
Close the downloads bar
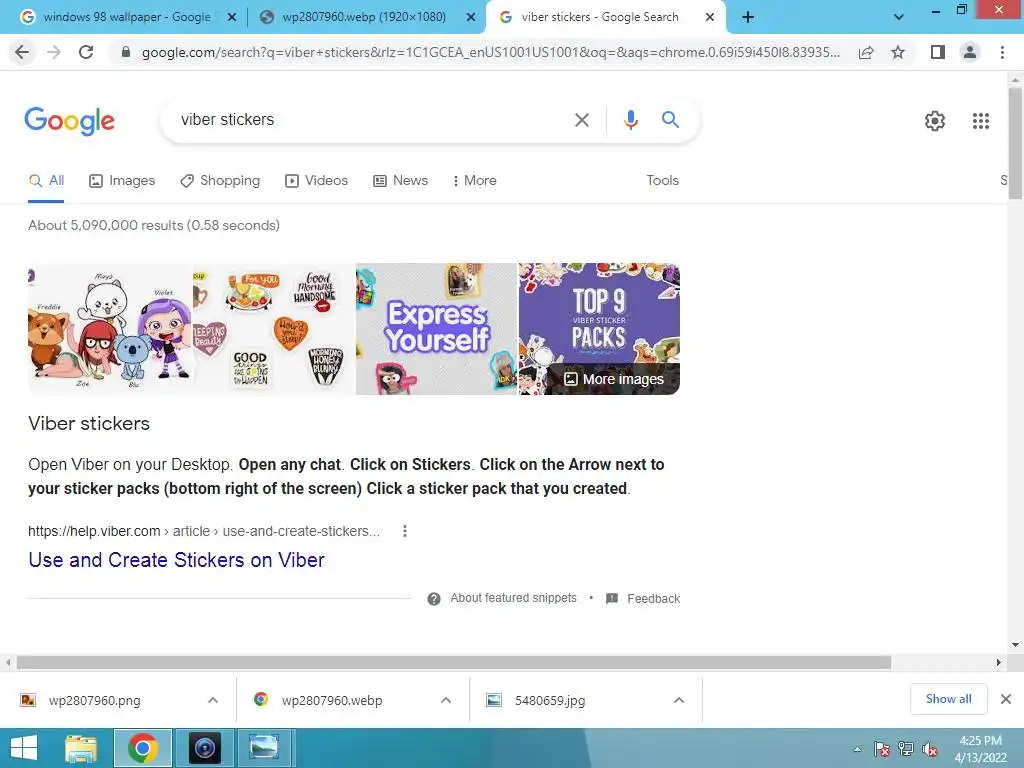[1006, 699]
